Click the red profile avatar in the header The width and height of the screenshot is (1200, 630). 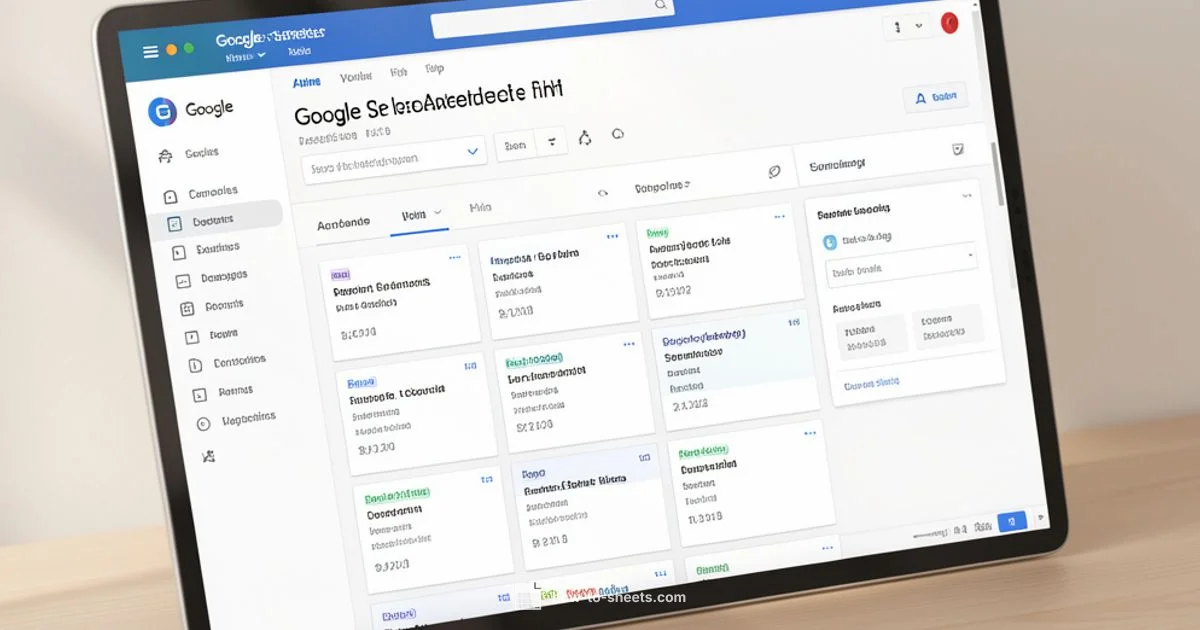(x=950, y=23)
